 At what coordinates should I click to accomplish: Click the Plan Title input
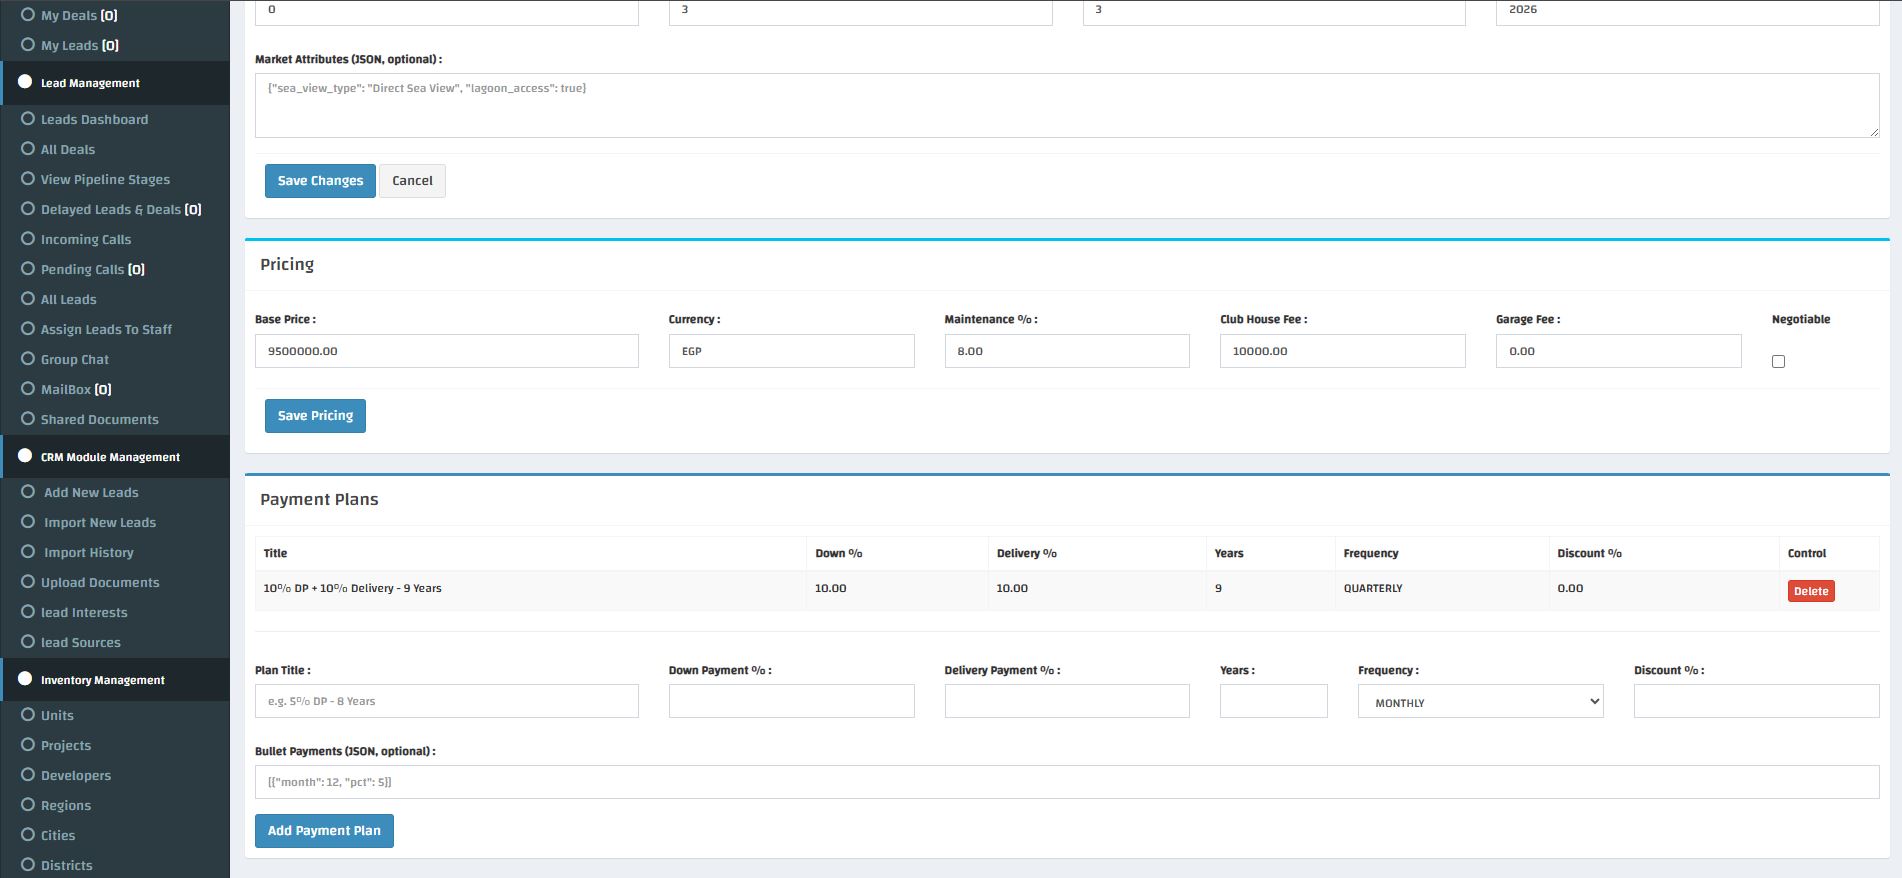point(447,701)
